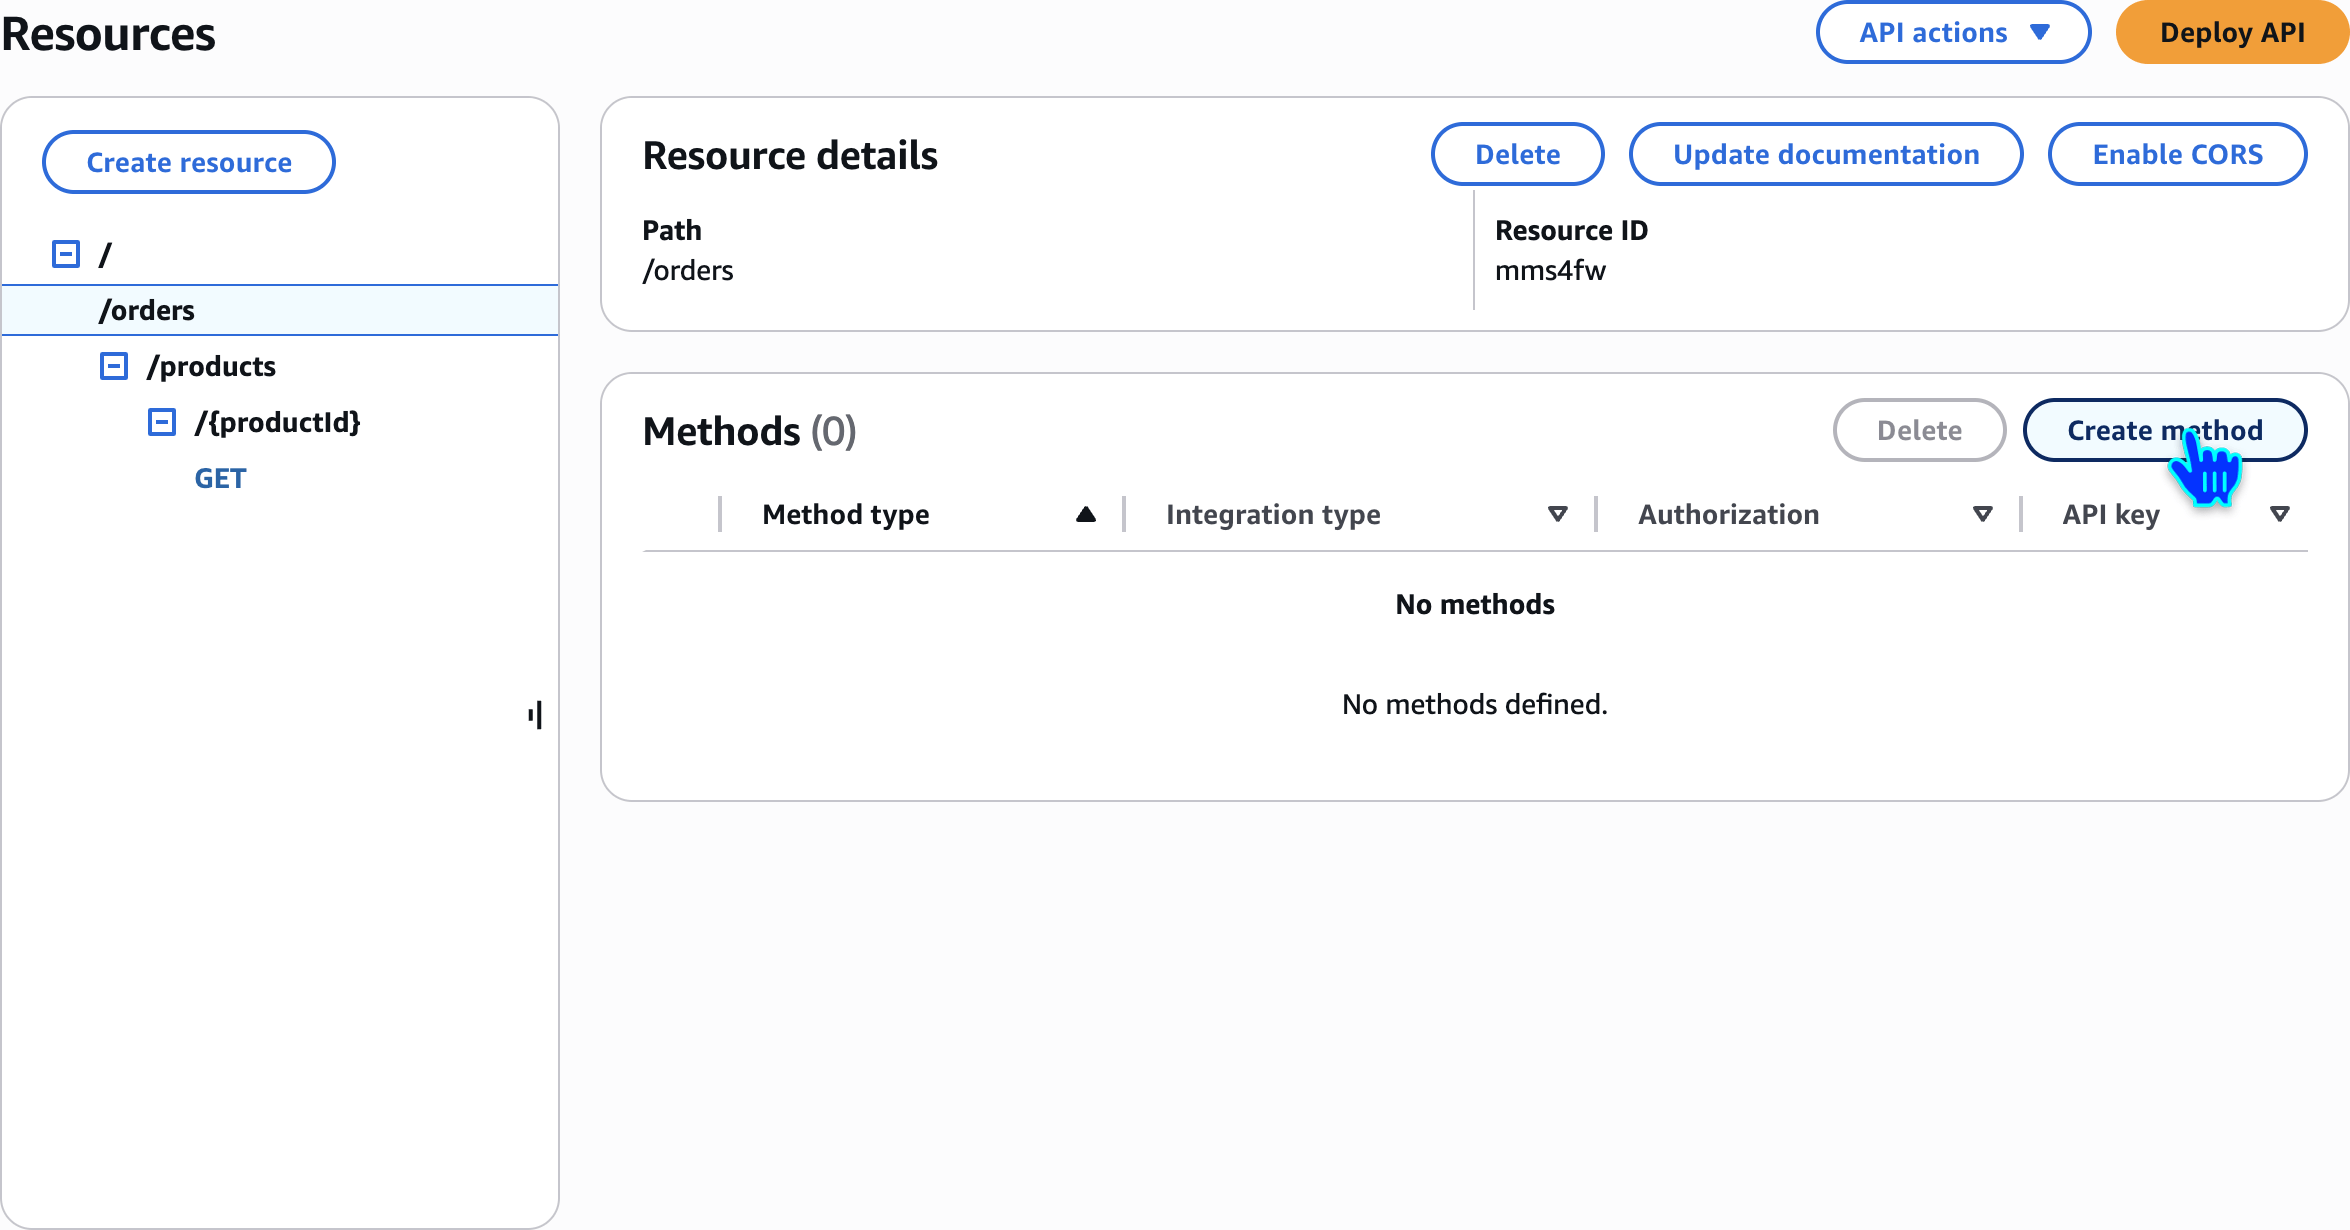Screen dimensions: 2350x1230
Task: Collapse the /{productId} tree node
Action: click(x=162, y=422)
